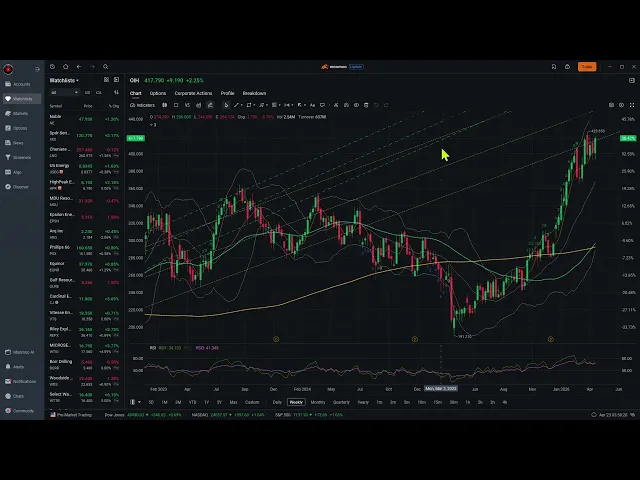Open Moomoo AI in the sidebar
640x480 pixels.
coord(20,352)
